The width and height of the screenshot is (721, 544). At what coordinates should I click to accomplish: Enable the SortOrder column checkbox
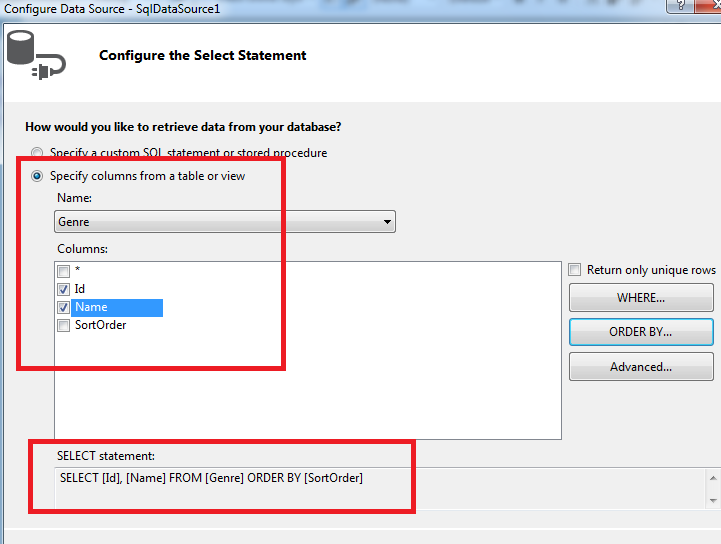pyautogui.click(x=64, y=326)
